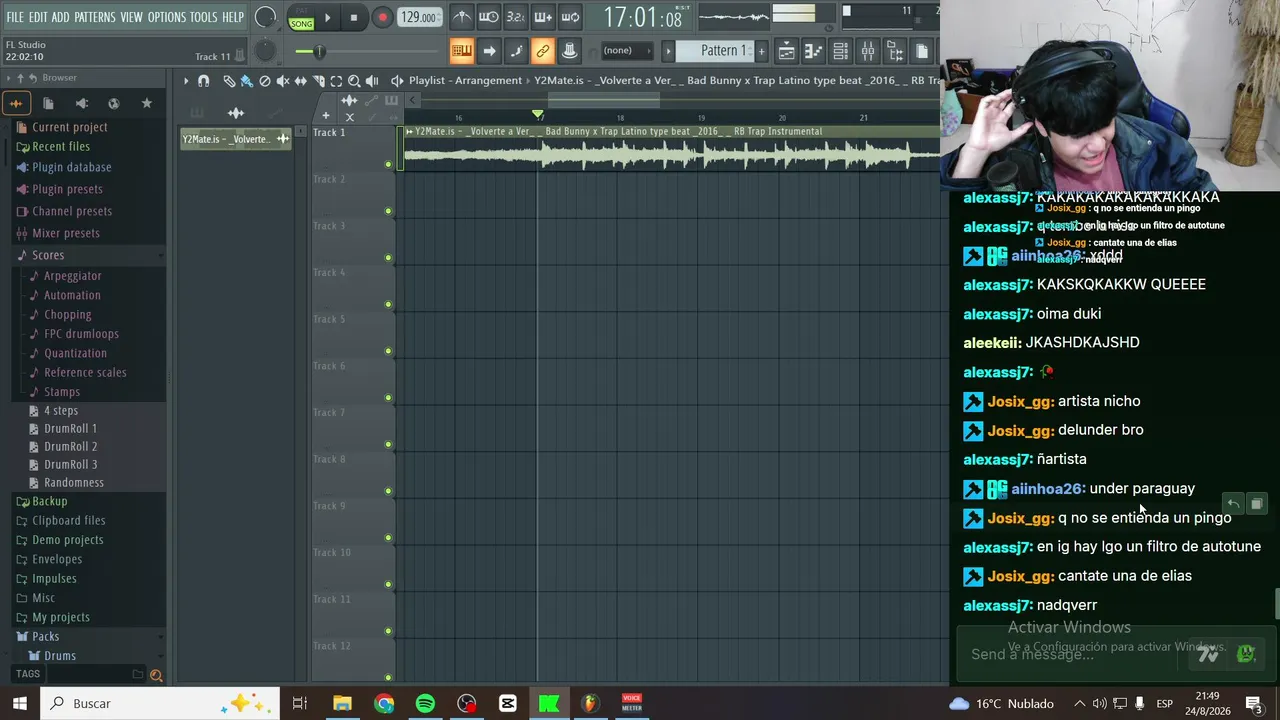Click the main pitch knob
The height and width of the screenshot is (720, 1280).
265,50
